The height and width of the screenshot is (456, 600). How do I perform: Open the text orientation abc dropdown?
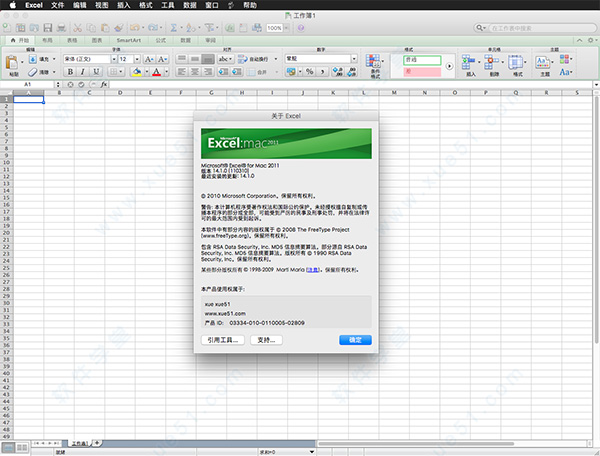coord(225,59)
